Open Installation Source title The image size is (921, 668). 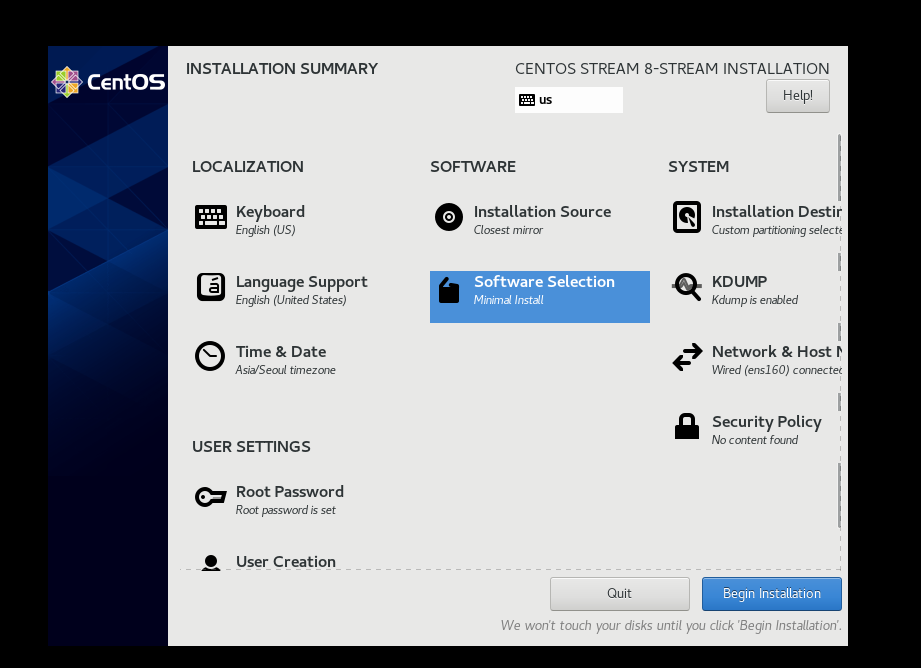coord(542,212)
